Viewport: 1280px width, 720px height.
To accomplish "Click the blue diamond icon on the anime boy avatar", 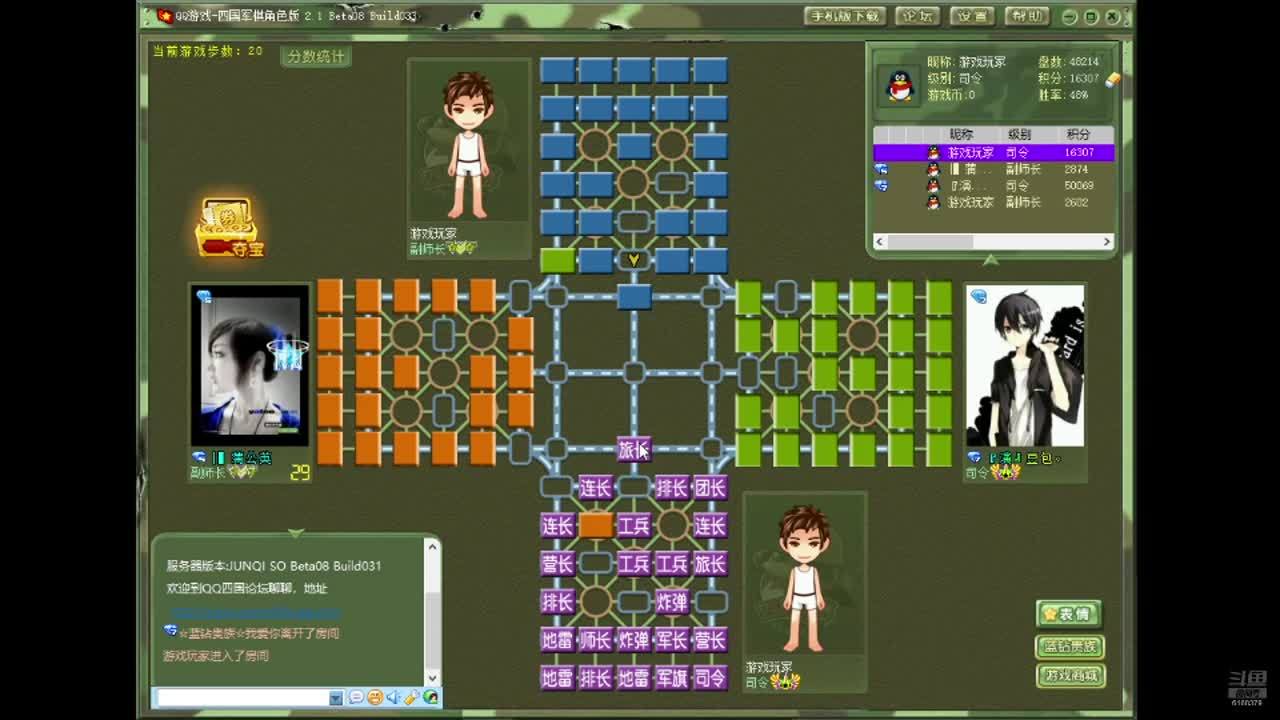I will pos(979,296).
